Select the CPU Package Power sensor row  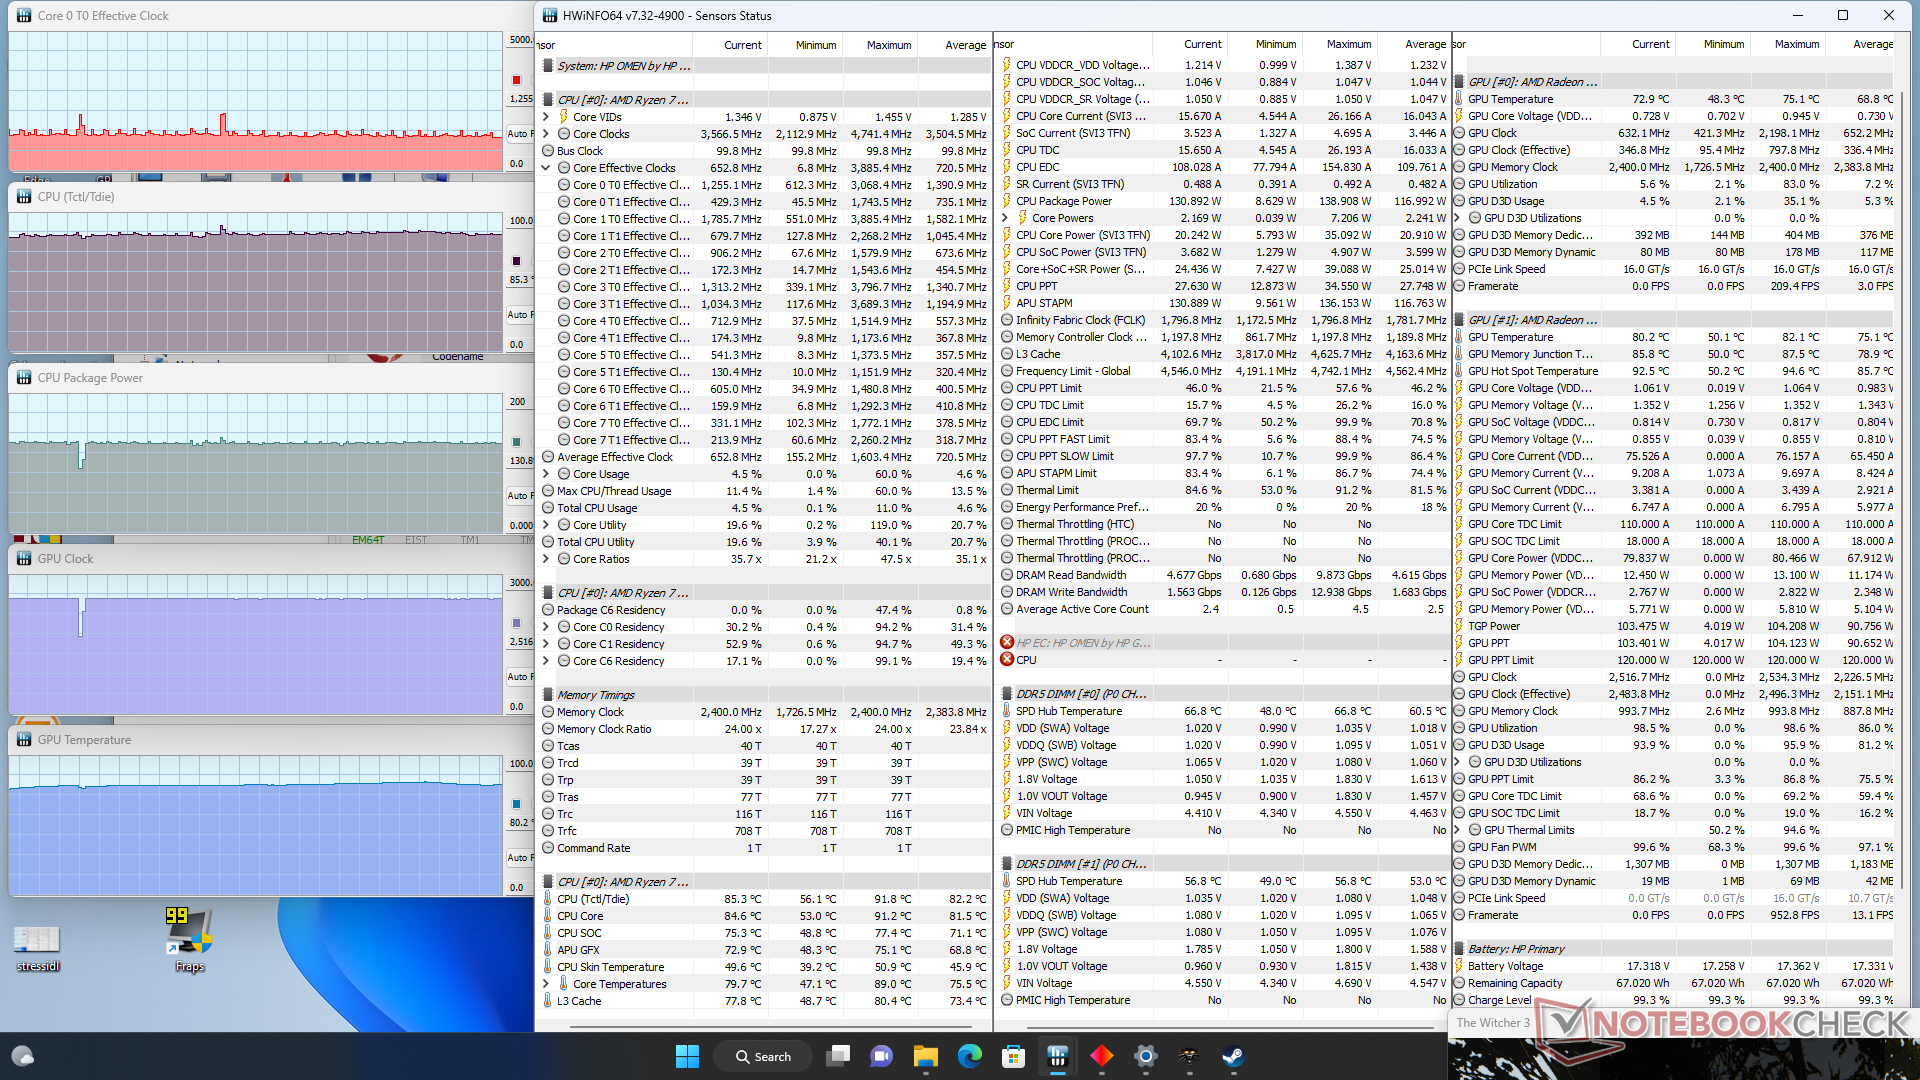(x=1063, y=201)
